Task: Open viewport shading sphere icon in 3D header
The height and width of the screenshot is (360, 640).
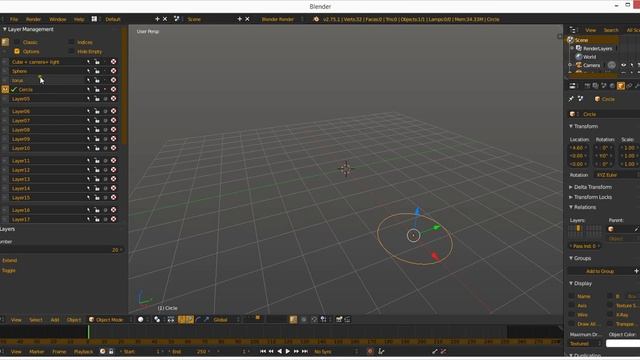Action: click(x=141, y=320)
